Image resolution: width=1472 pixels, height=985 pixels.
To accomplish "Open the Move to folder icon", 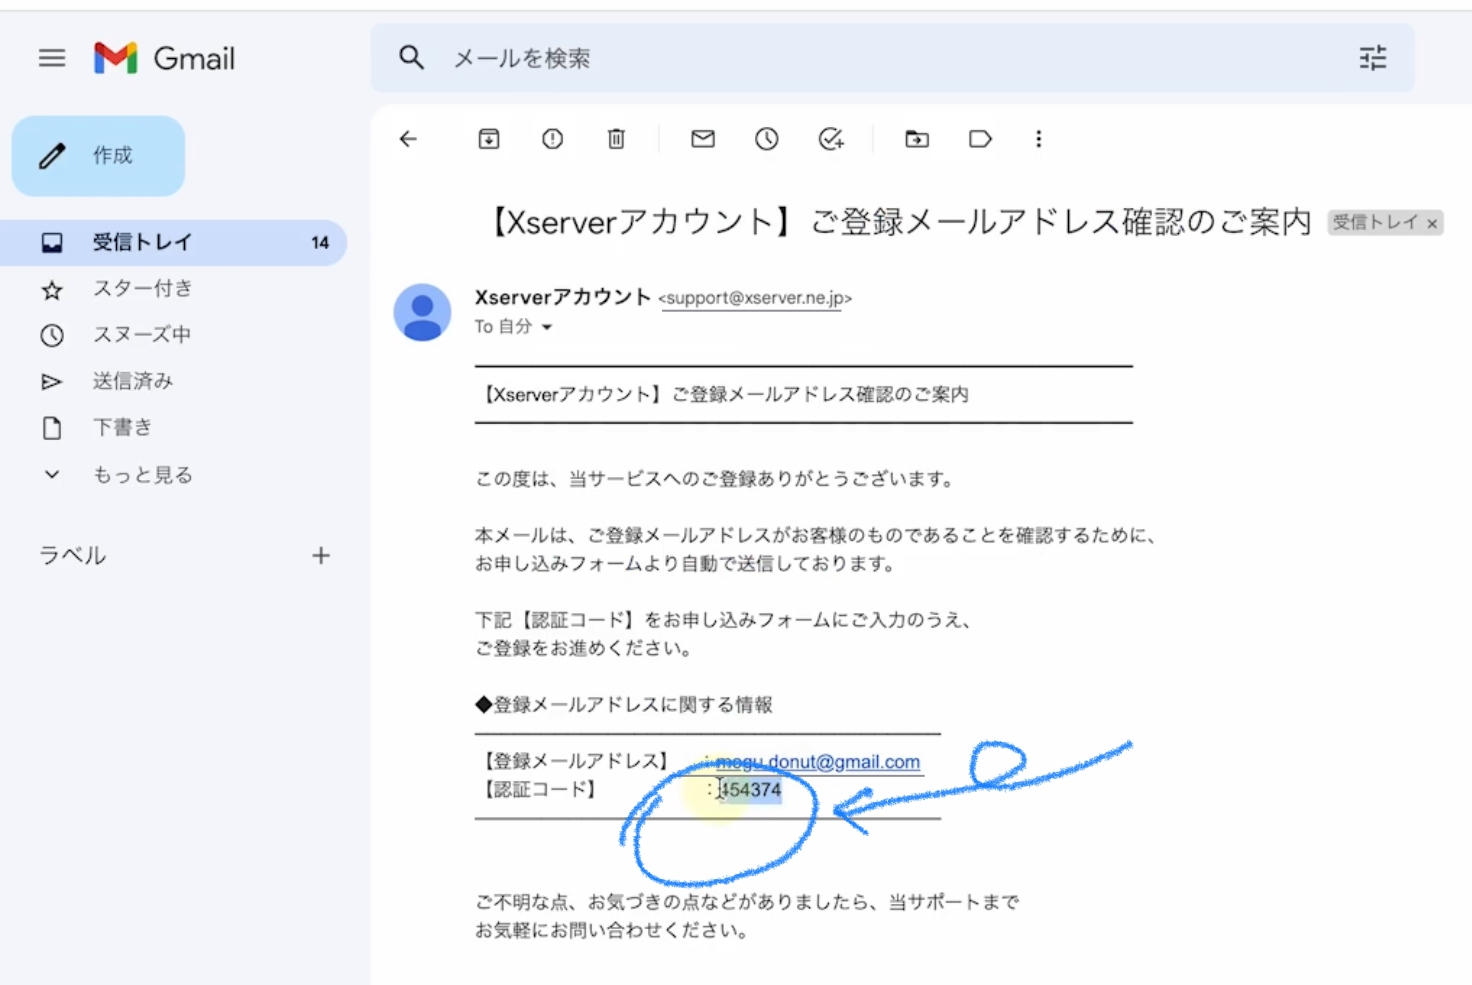I will click(x=917, y=139).
